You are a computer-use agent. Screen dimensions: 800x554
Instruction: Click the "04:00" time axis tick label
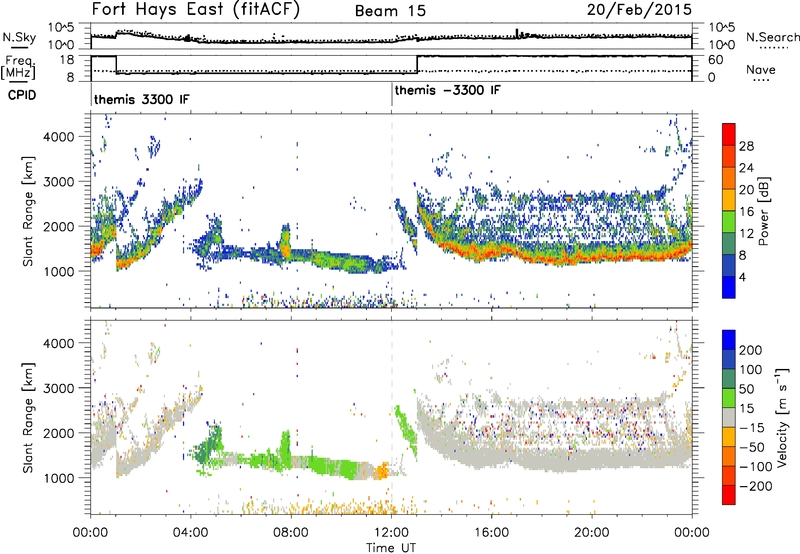pos(191,533)
